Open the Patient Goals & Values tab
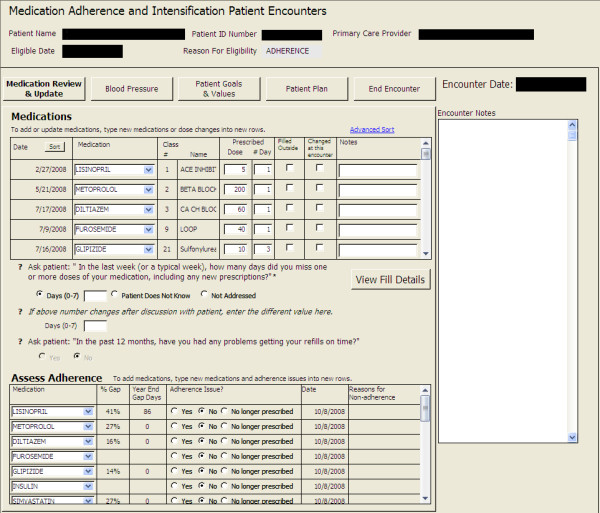The image size is (600, 513). (x=218, y=89)
